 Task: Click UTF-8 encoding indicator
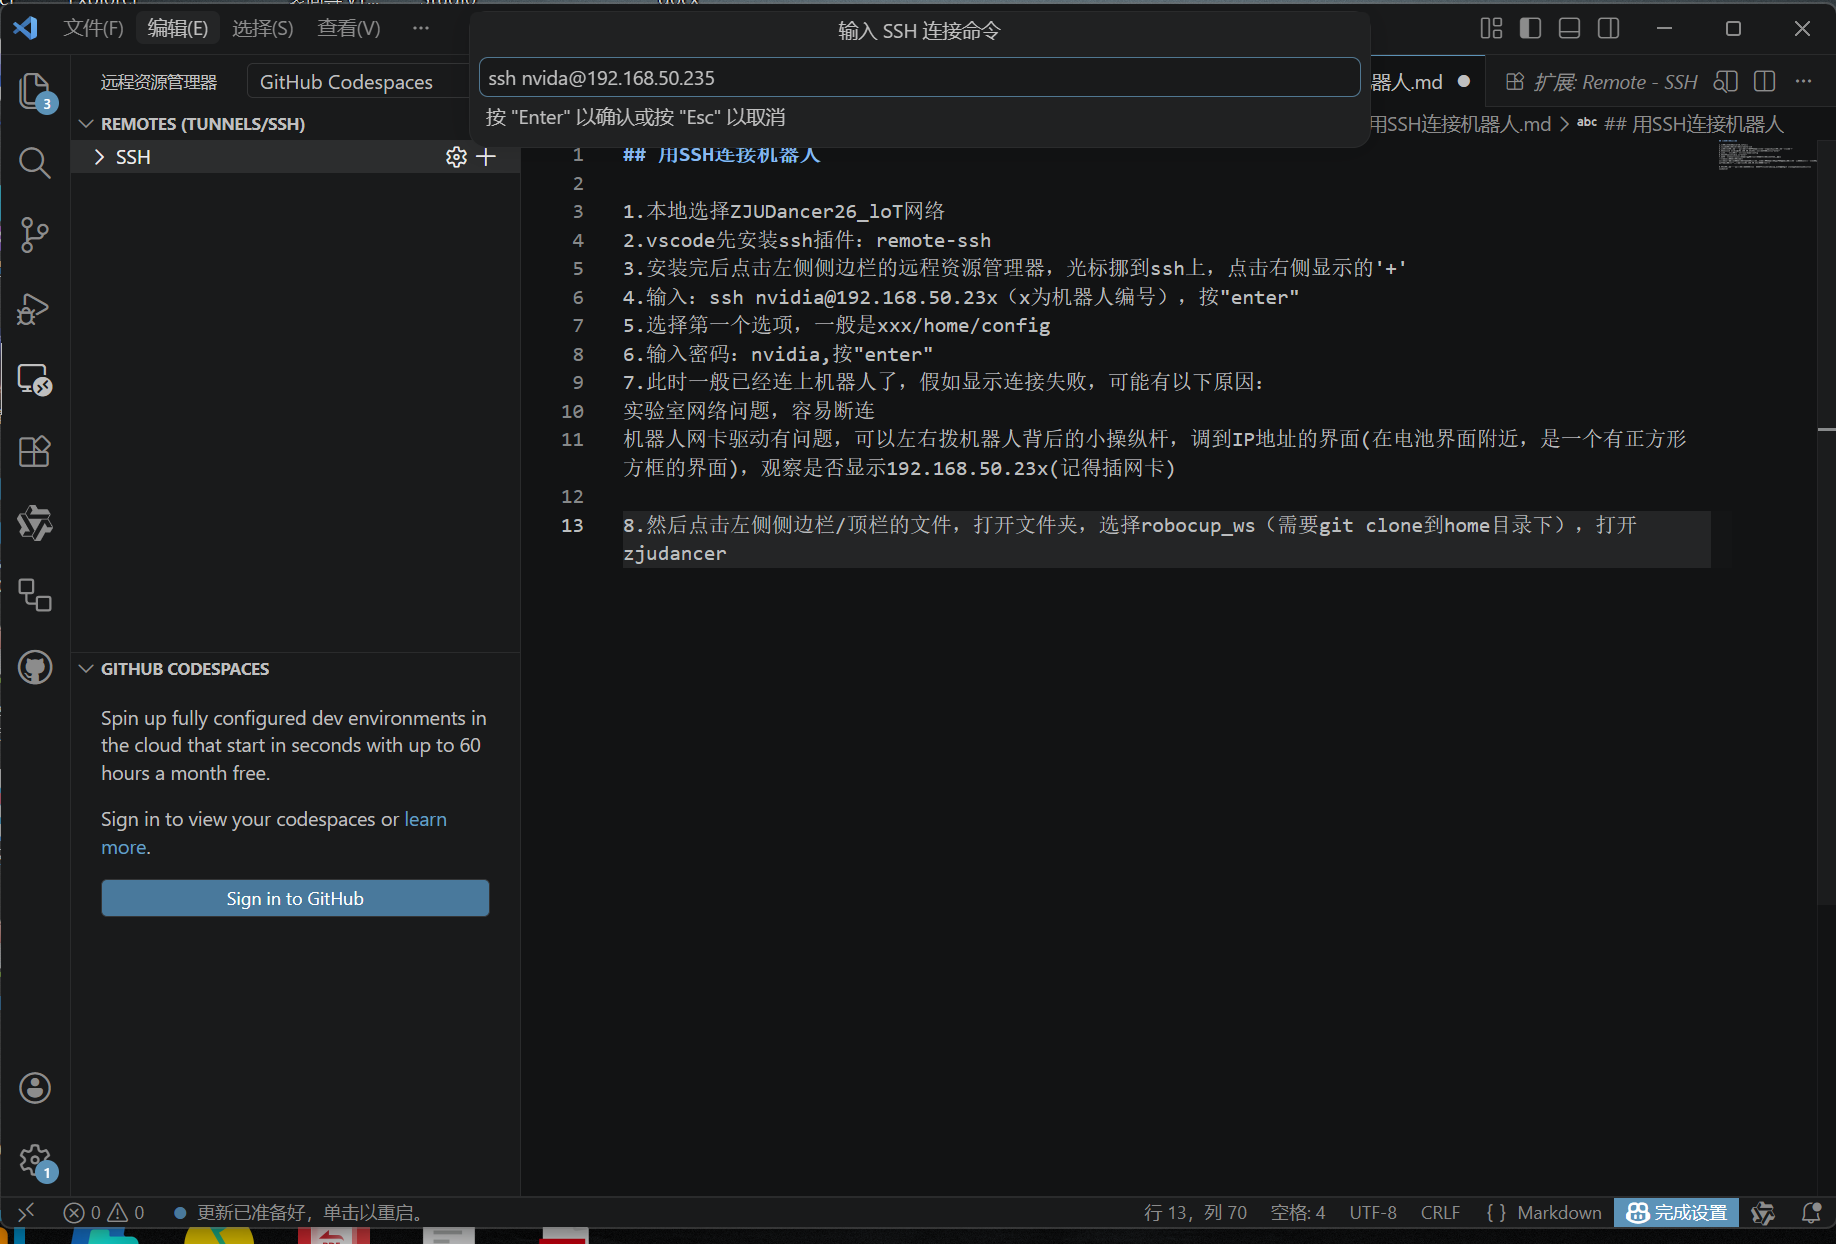click(1373, 1212)
